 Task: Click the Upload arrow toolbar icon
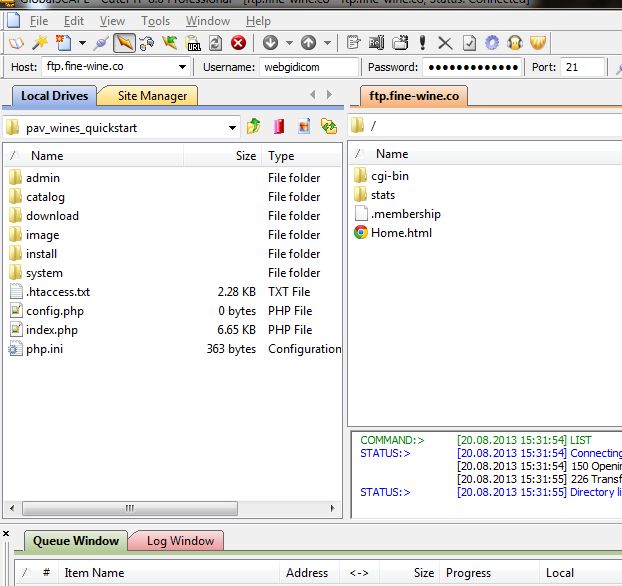click(x=308, y=43)
